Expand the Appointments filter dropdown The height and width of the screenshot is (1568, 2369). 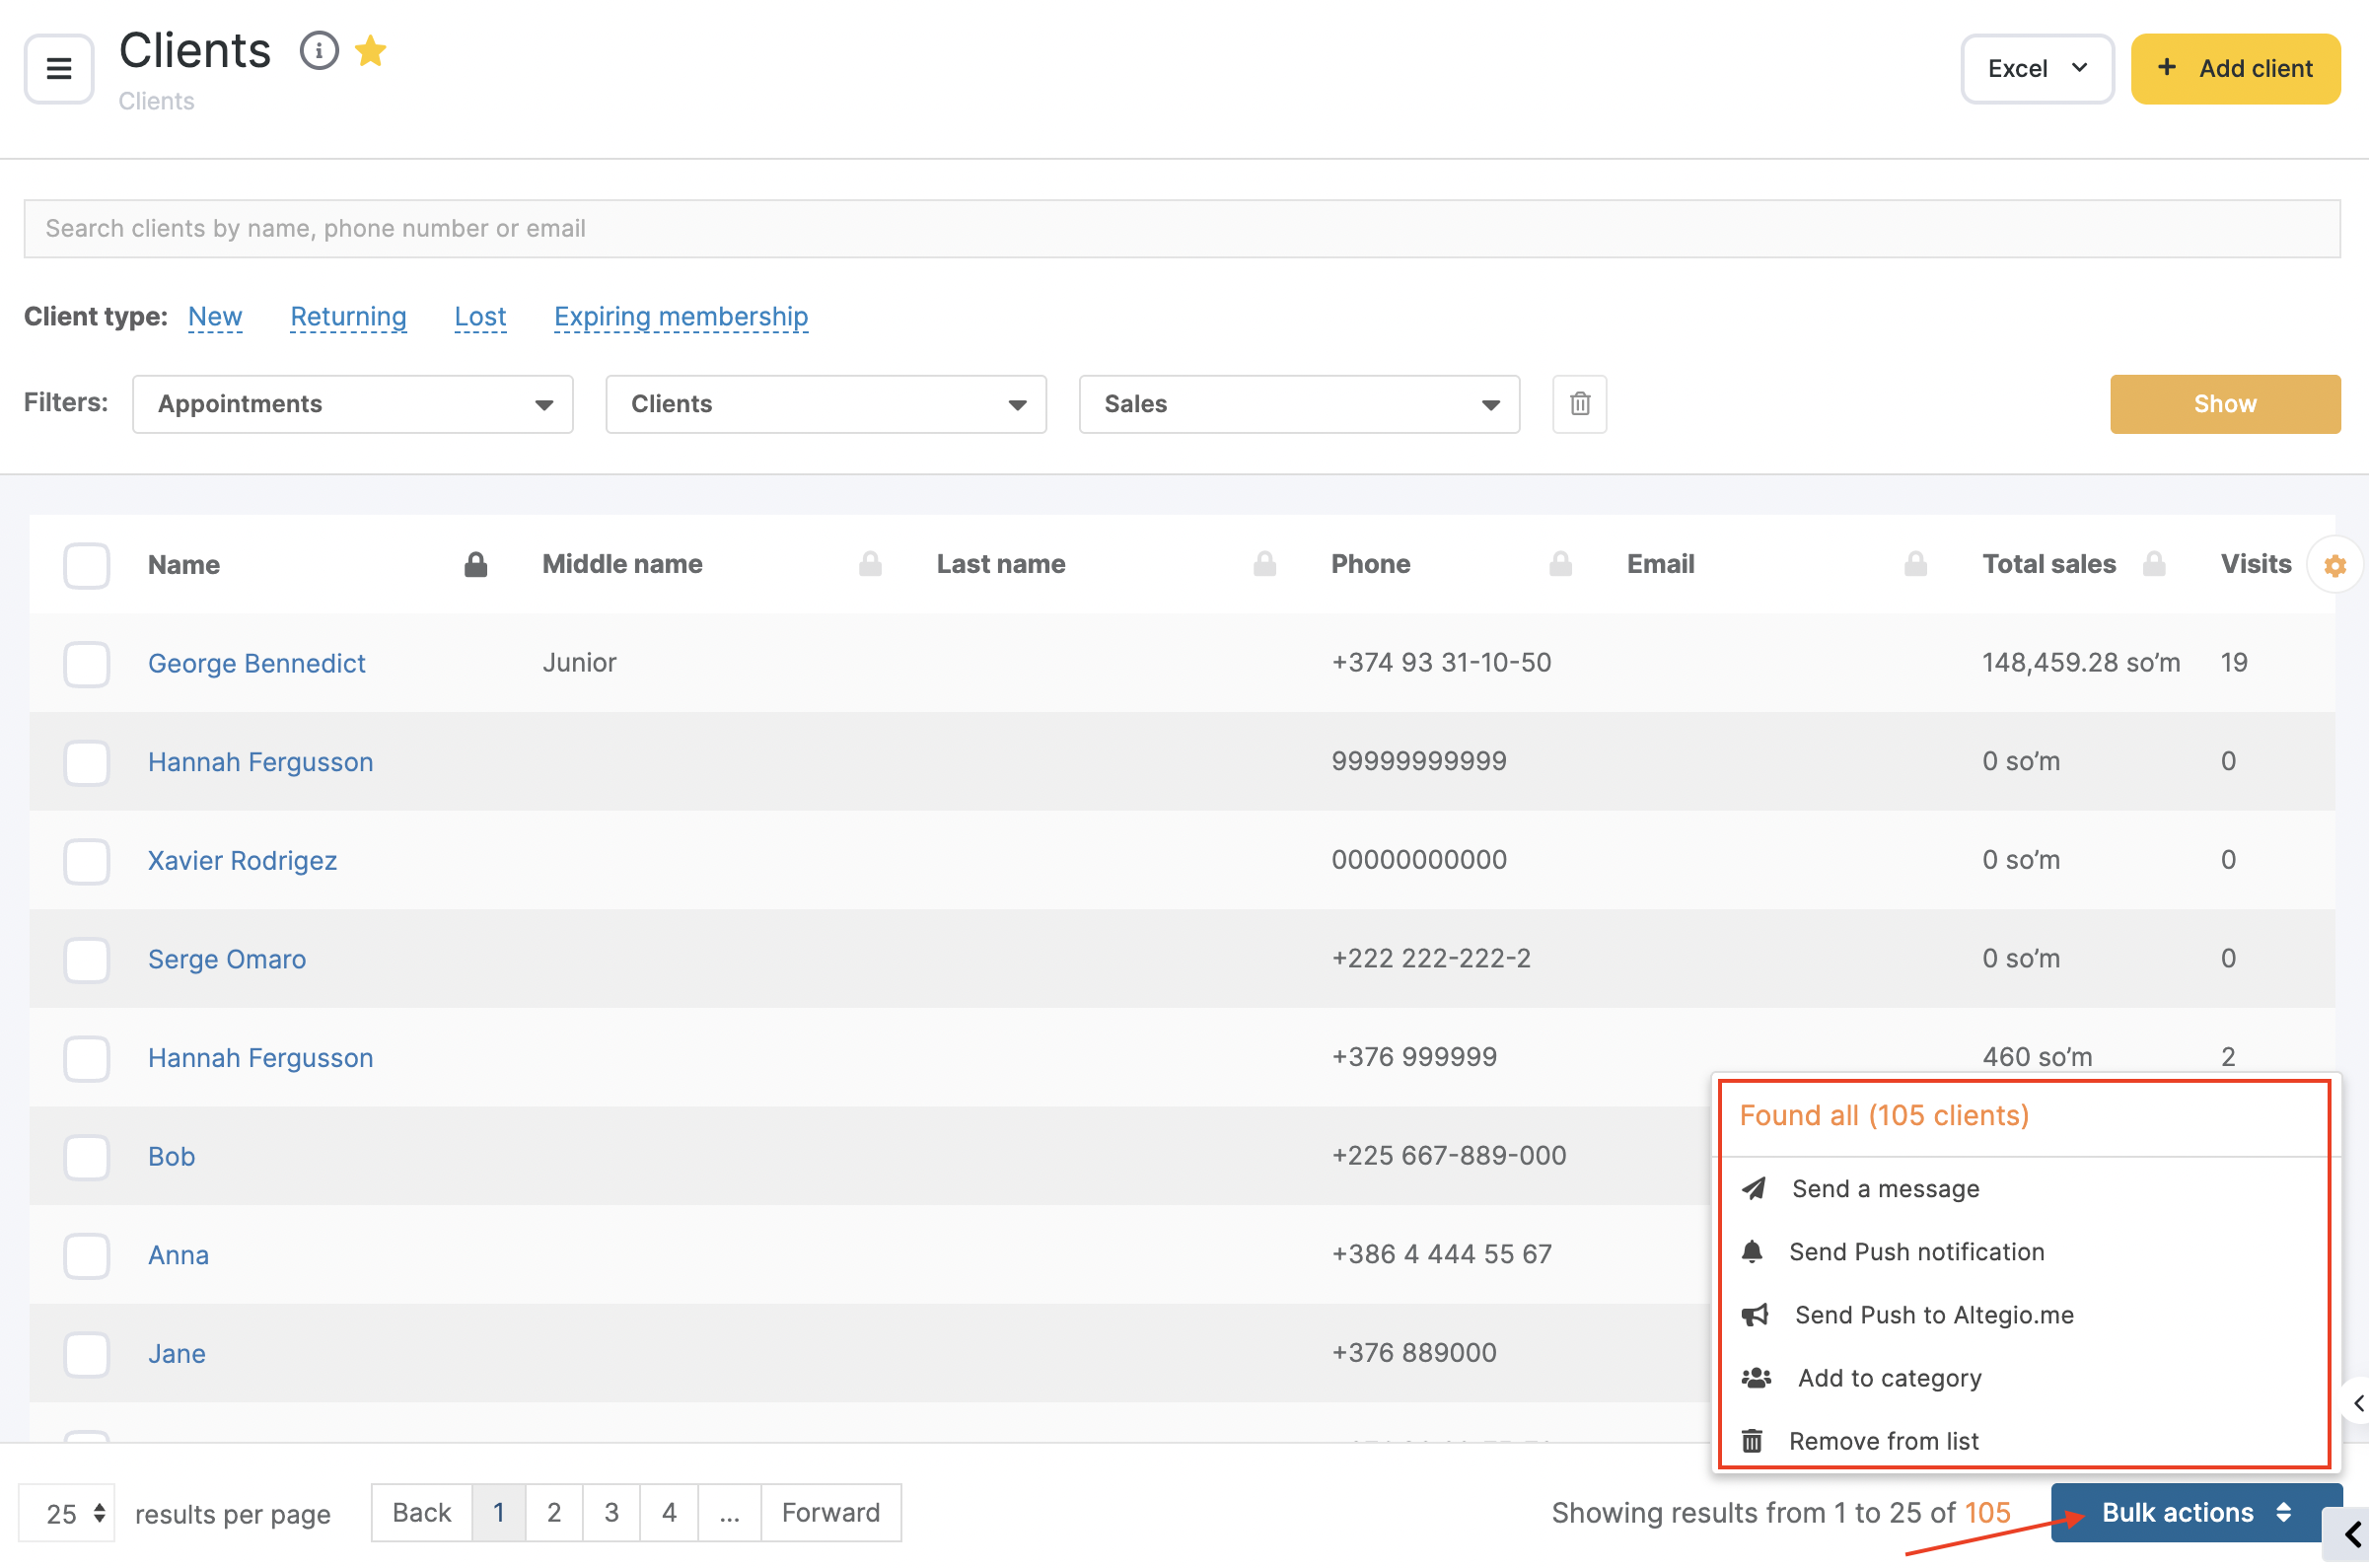click(x=352, y=404)
